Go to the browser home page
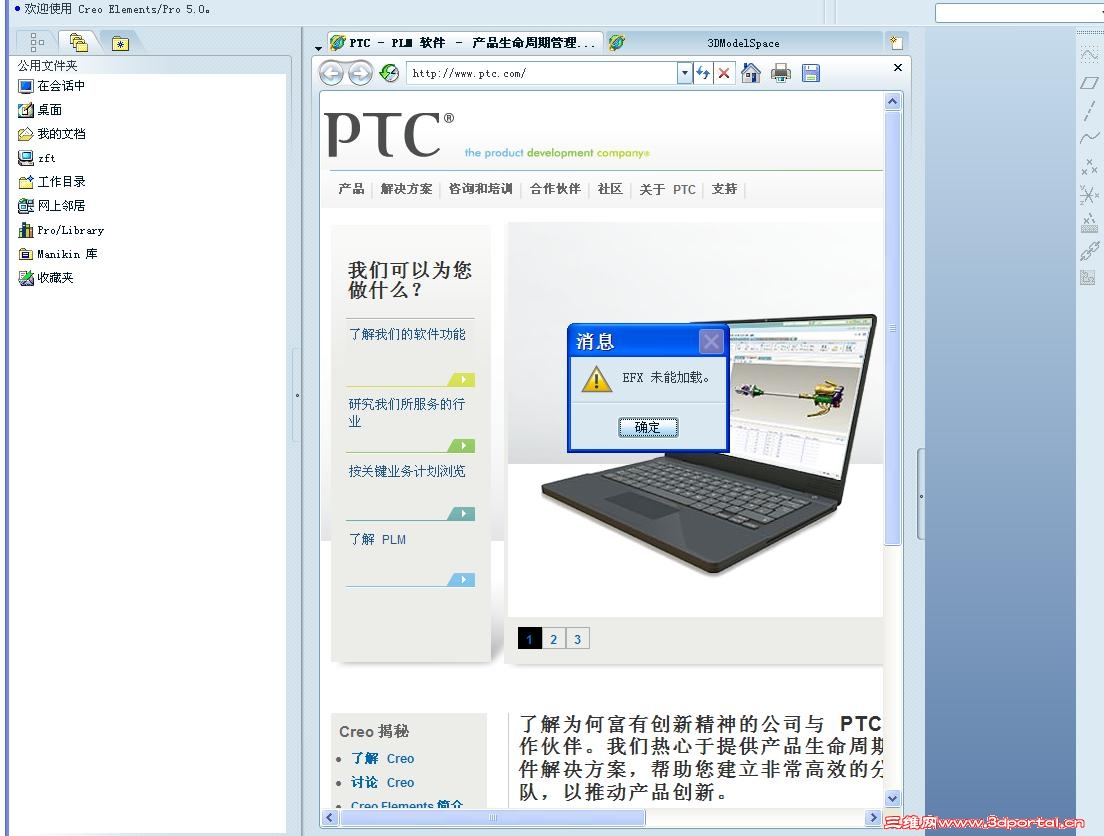The image size is (1104, 836). point(751,73)
